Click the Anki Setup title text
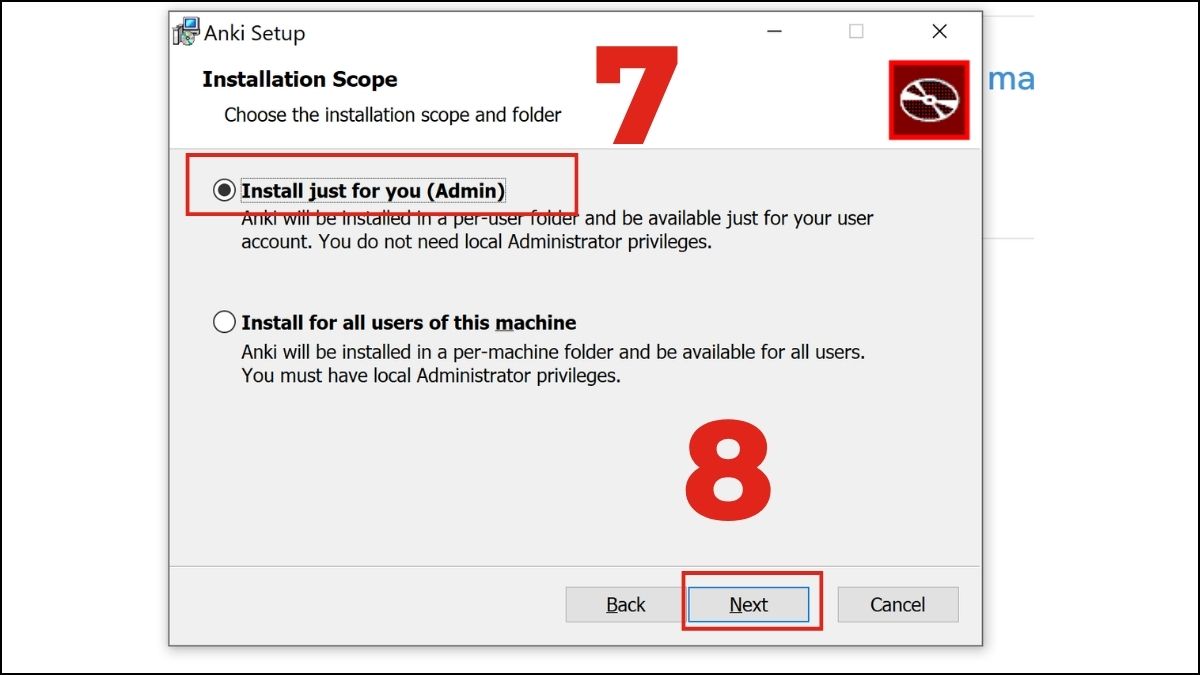Screen dimensions: 1200x675 pyautogui.click(x=255, y=33)
